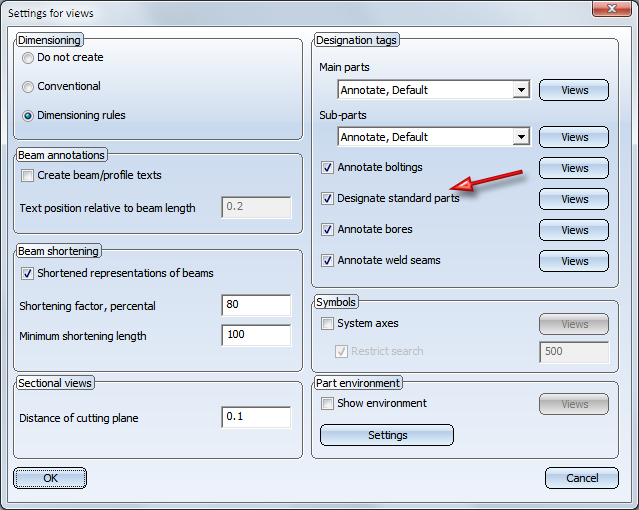Click the Minimum shortening length field
Viewport: 639px width, 510px height.
coord(256,335)
